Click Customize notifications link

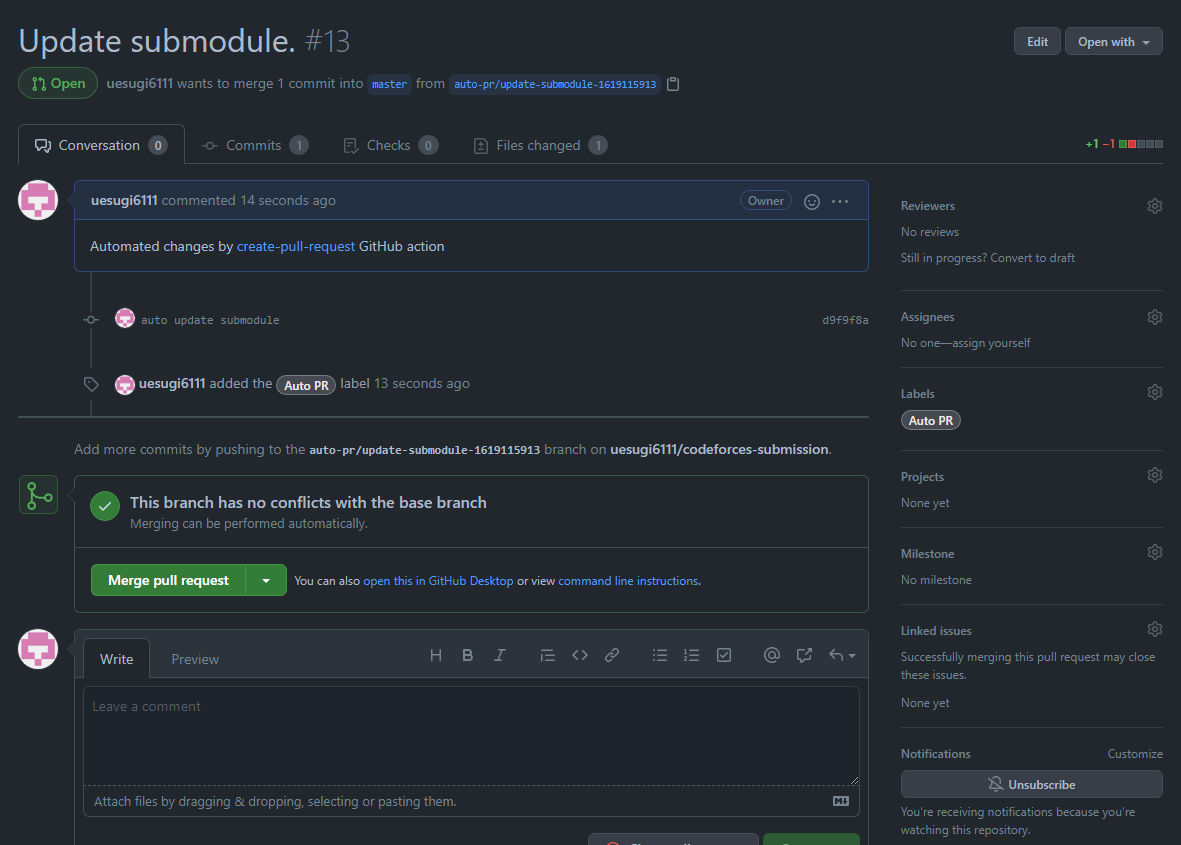coord(1134,754)
